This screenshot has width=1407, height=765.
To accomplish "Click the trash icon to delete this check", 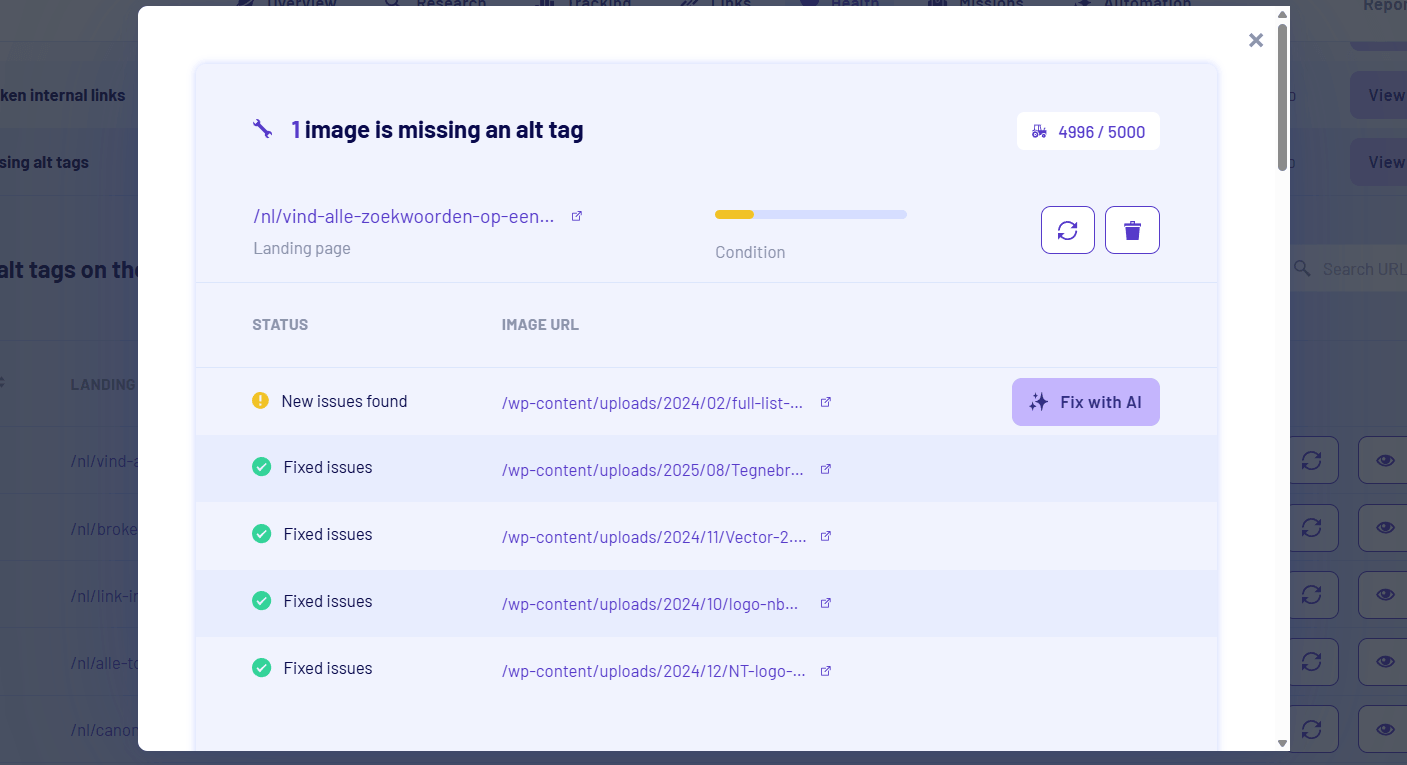I will click(1132, 230).
